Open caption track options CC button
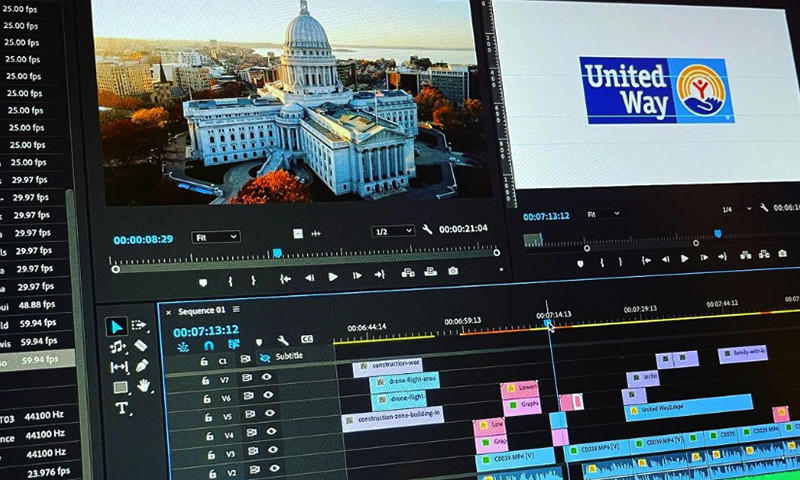 [306, 339]
